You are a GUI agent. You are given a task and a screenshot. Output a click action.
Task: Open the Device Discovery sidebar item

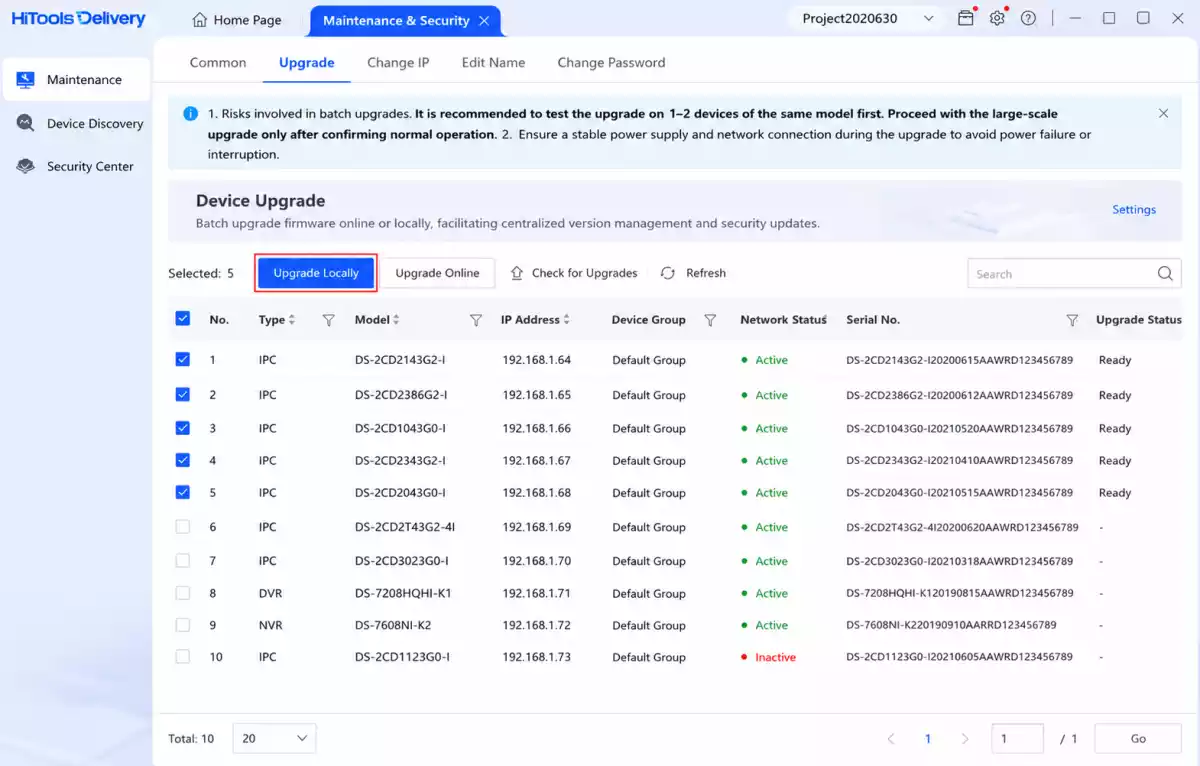click(80, 123)
